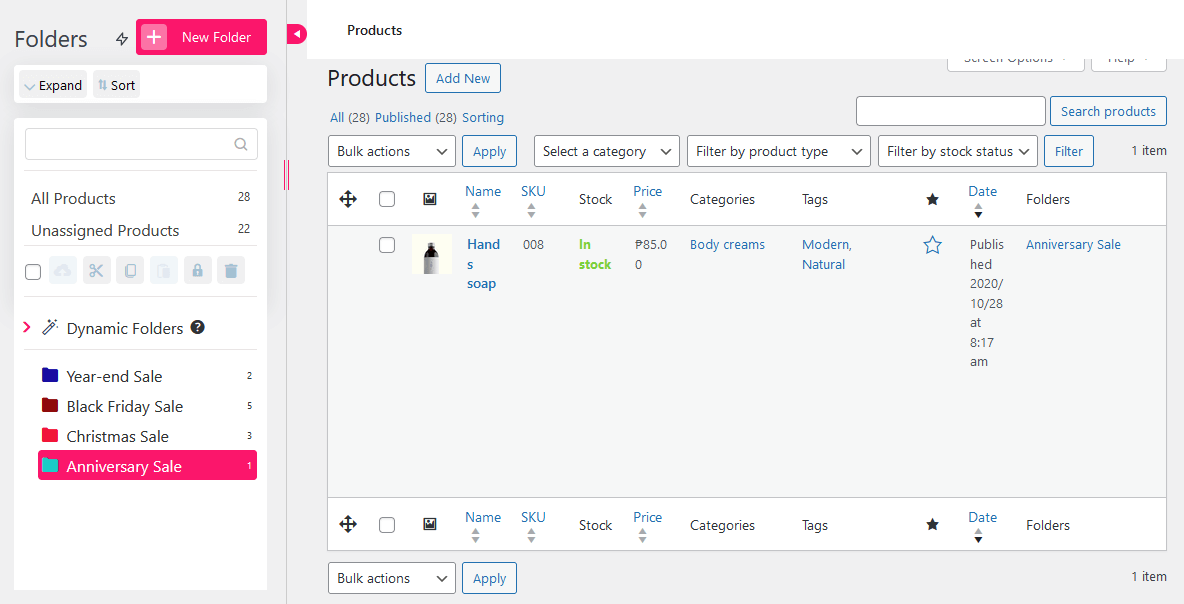Click the scissors cut folder icon
This screenshot has height=604, width=1184.
(x=97, y=270)
